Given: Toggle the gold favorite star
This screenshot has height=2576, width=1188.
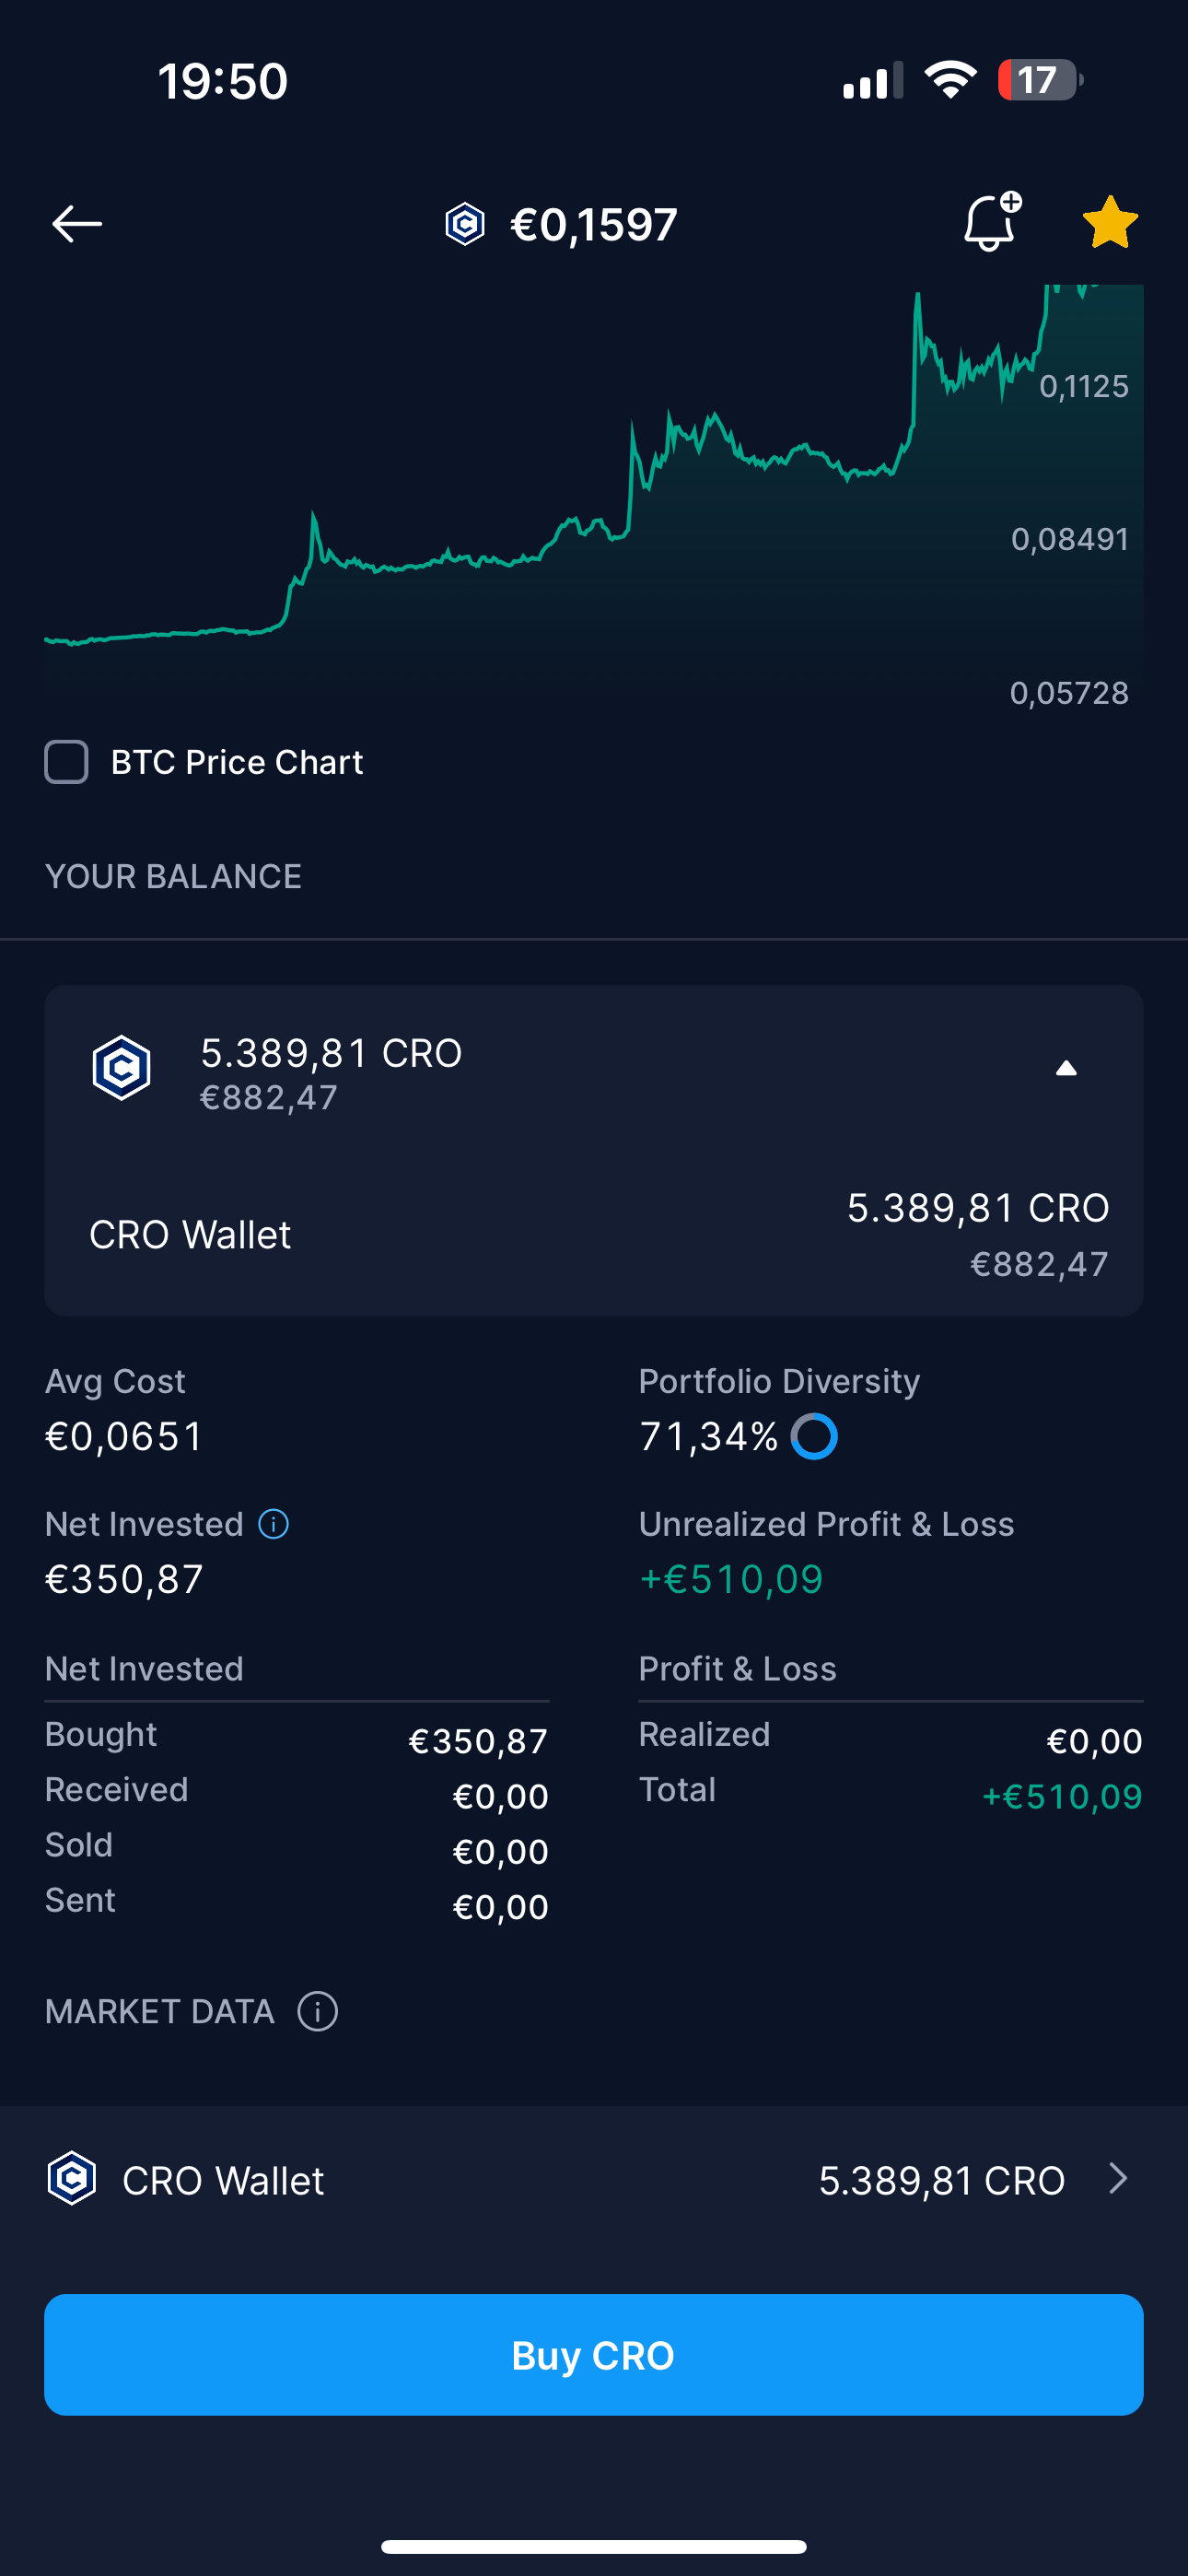Looking at the screenshot, I should tap(1110, 222).
